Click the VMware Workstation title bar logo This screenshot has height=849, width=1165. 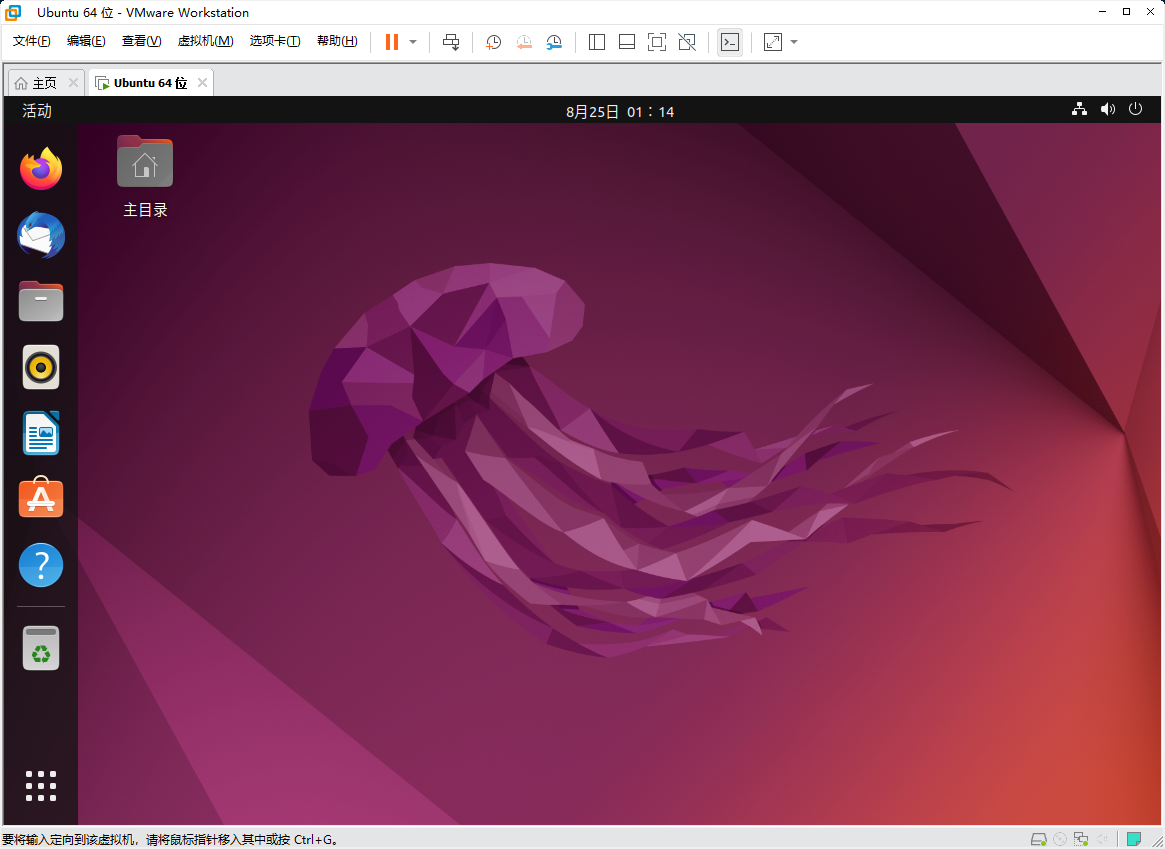(13, 13)
